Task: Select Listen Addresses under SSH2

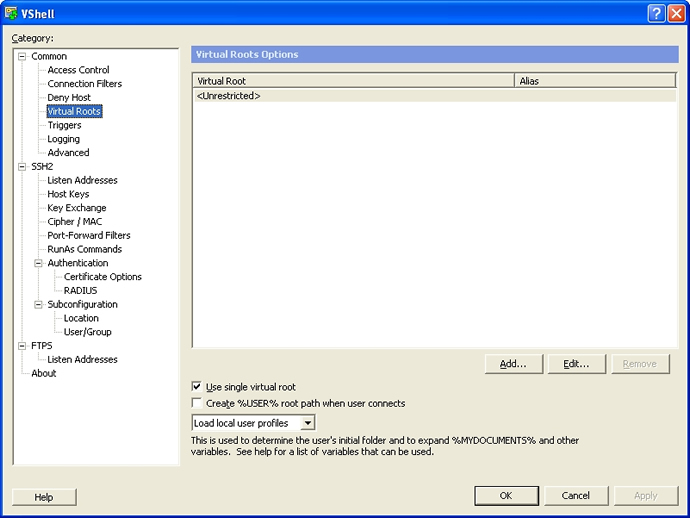Action: [x=82, y=180]
